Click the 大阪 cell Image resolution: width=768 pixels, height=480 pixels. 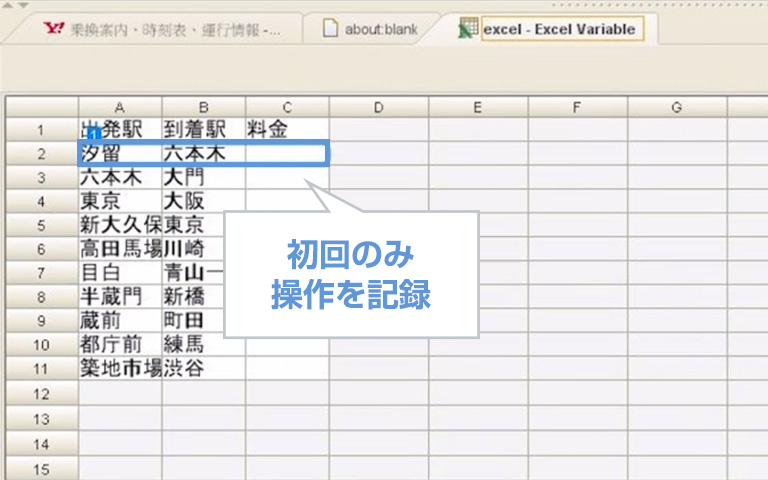coord(204,202)
